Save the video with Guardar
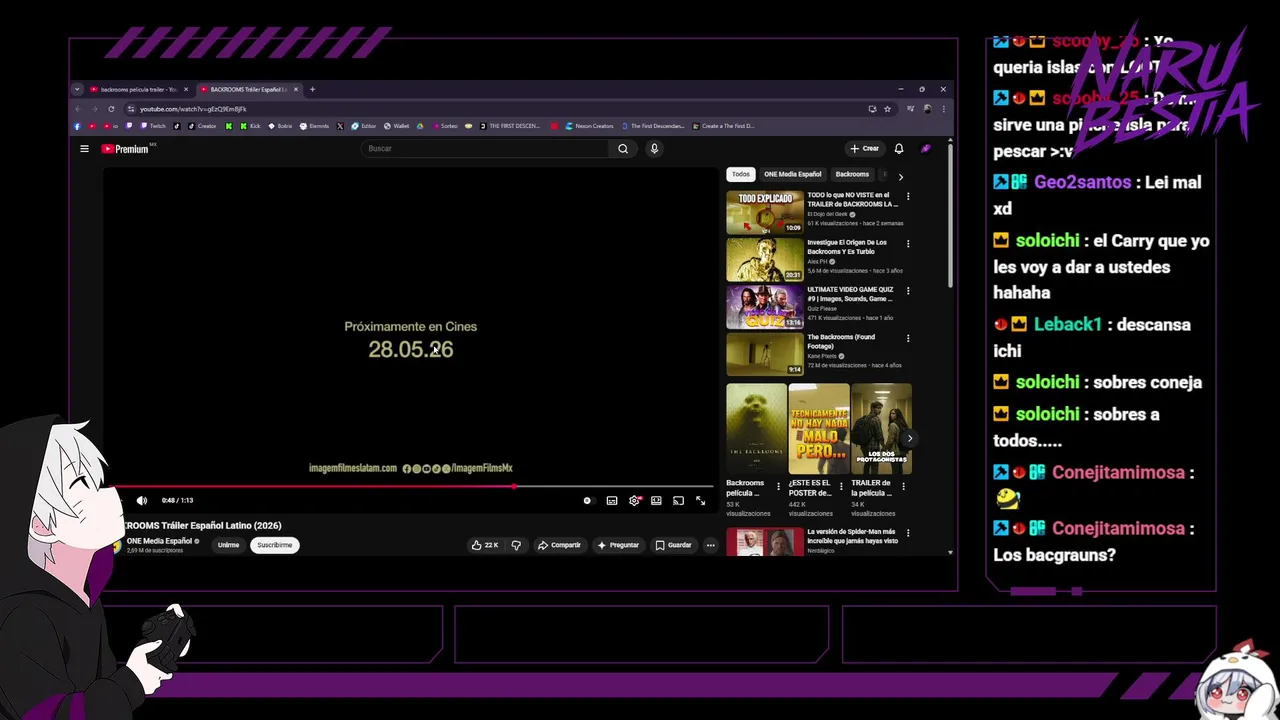This screenshot has height=720, width=1280. click(x=673, y=545)
